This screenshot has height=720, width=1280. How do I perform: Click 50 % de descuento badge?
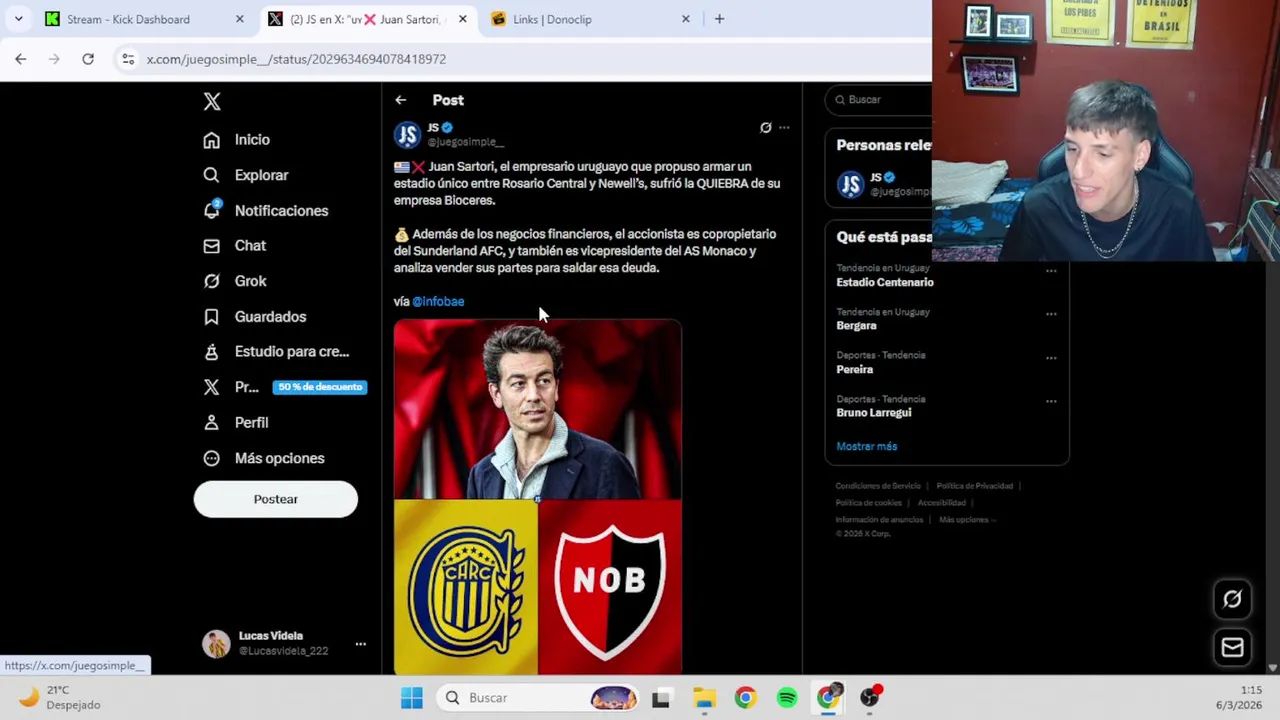tap(320, 387)
